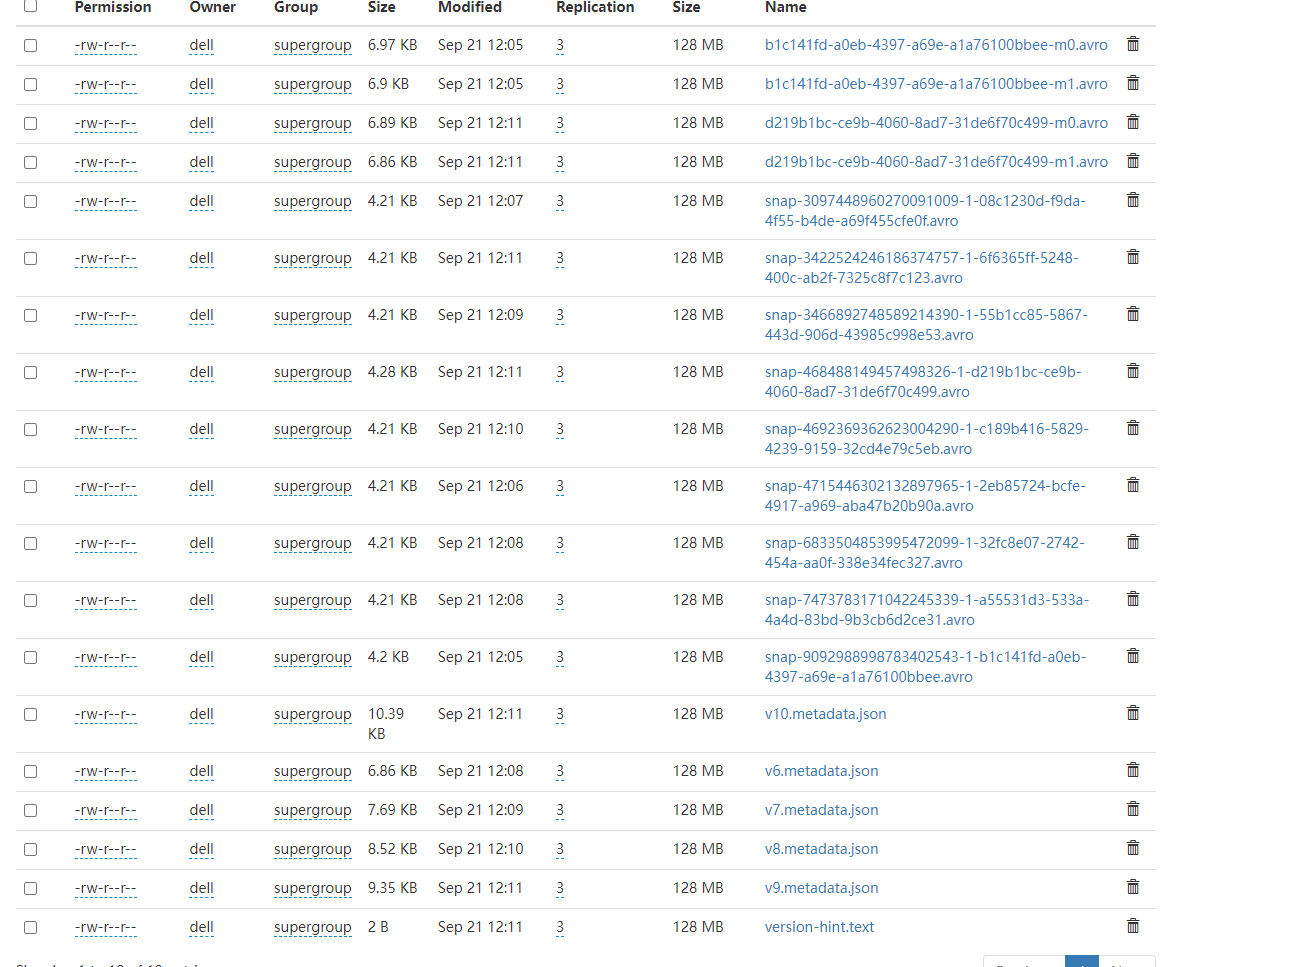Click trash icon for version-hint.text

pos(1133,926)
